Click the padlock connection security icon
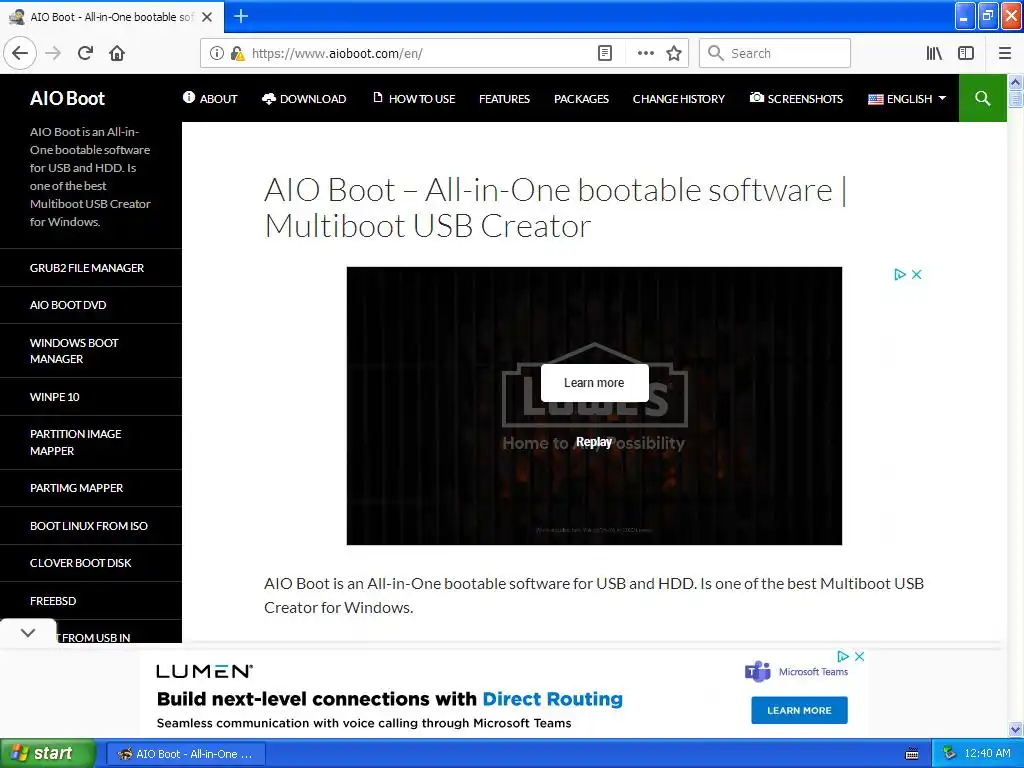 (237, 53)
